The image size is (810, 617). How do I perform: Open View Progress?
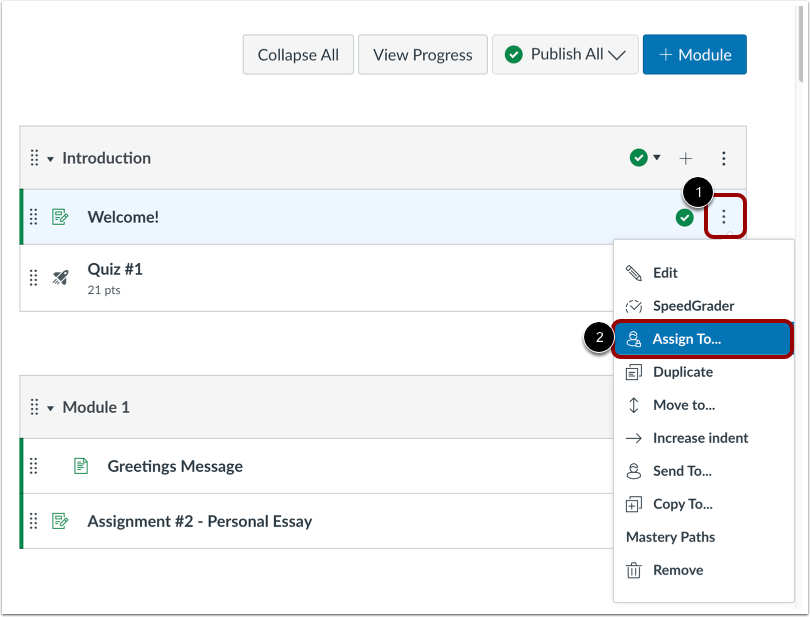423,55
